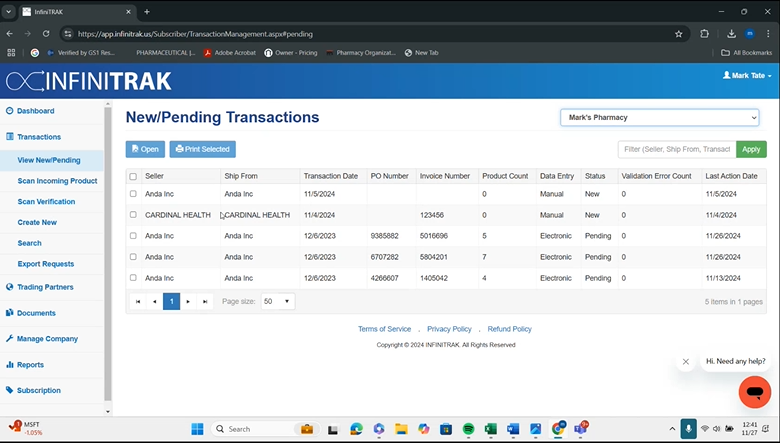Screen dimensions: 780x443
Task: Reload the browser page
Action: (x=46, y=34)
